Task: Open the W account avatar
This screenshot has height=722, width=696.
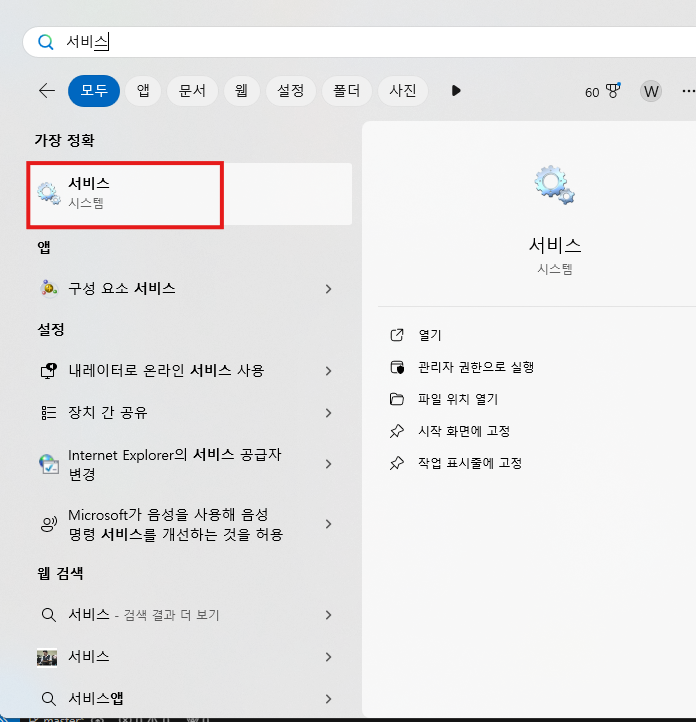Action: [x=651, y=91]
